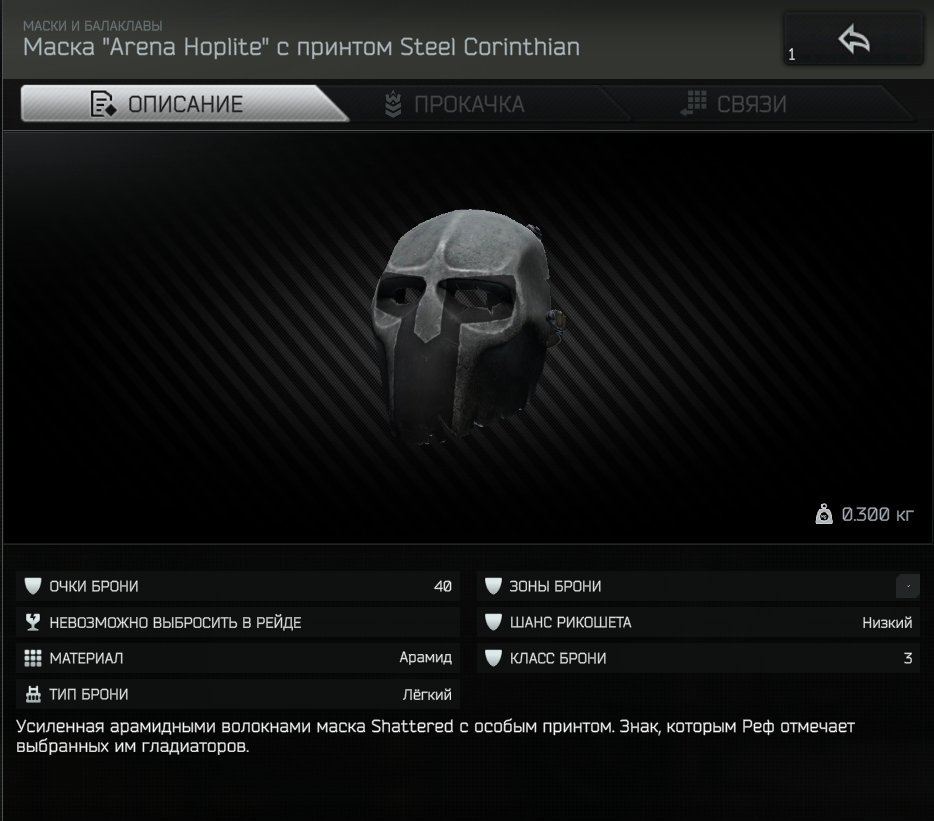The image size is (934, 821).
Task: Click the shield icon next to ЗОНЫ БРОНИ
Action: click(493, 586)
